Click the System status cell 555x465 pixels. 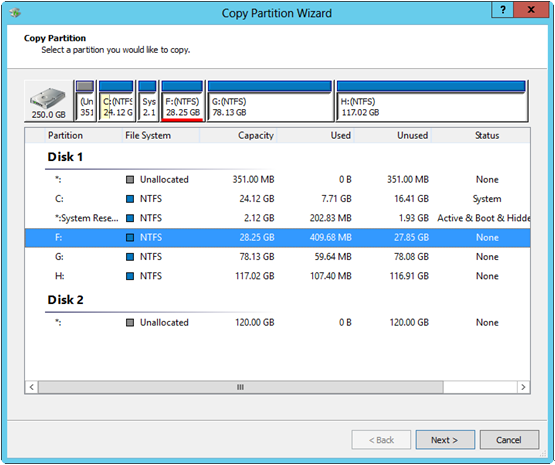tap(487, 199)
